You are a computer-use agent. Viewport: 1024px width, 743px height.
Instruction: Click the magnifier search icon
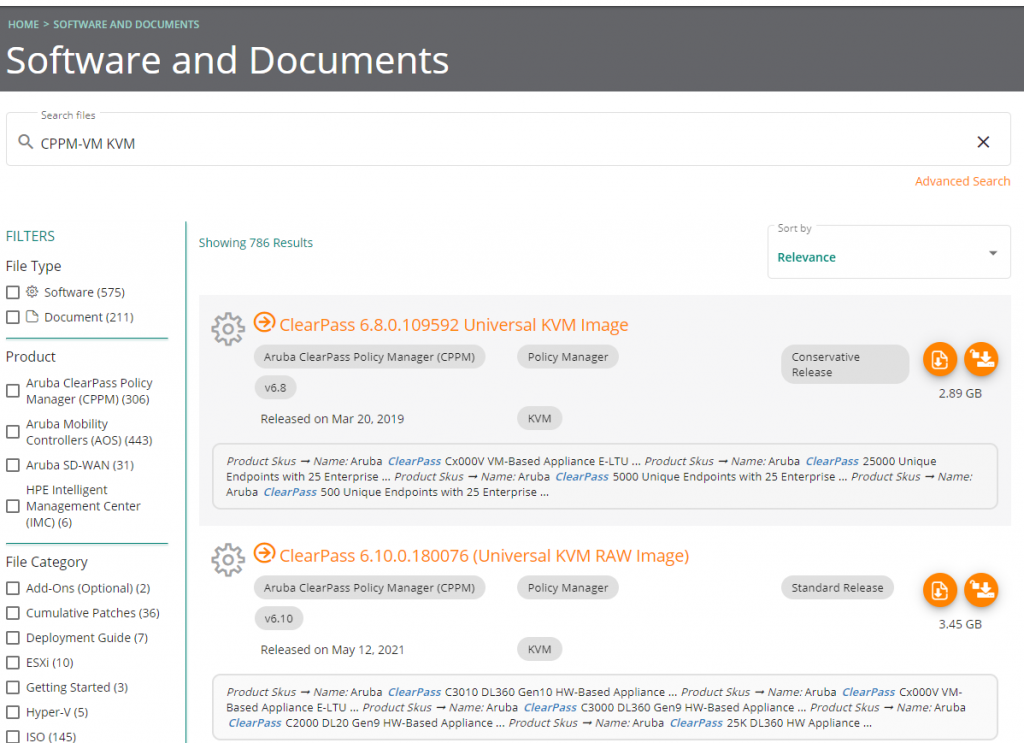pyautogui.click(x=26, y=142)
